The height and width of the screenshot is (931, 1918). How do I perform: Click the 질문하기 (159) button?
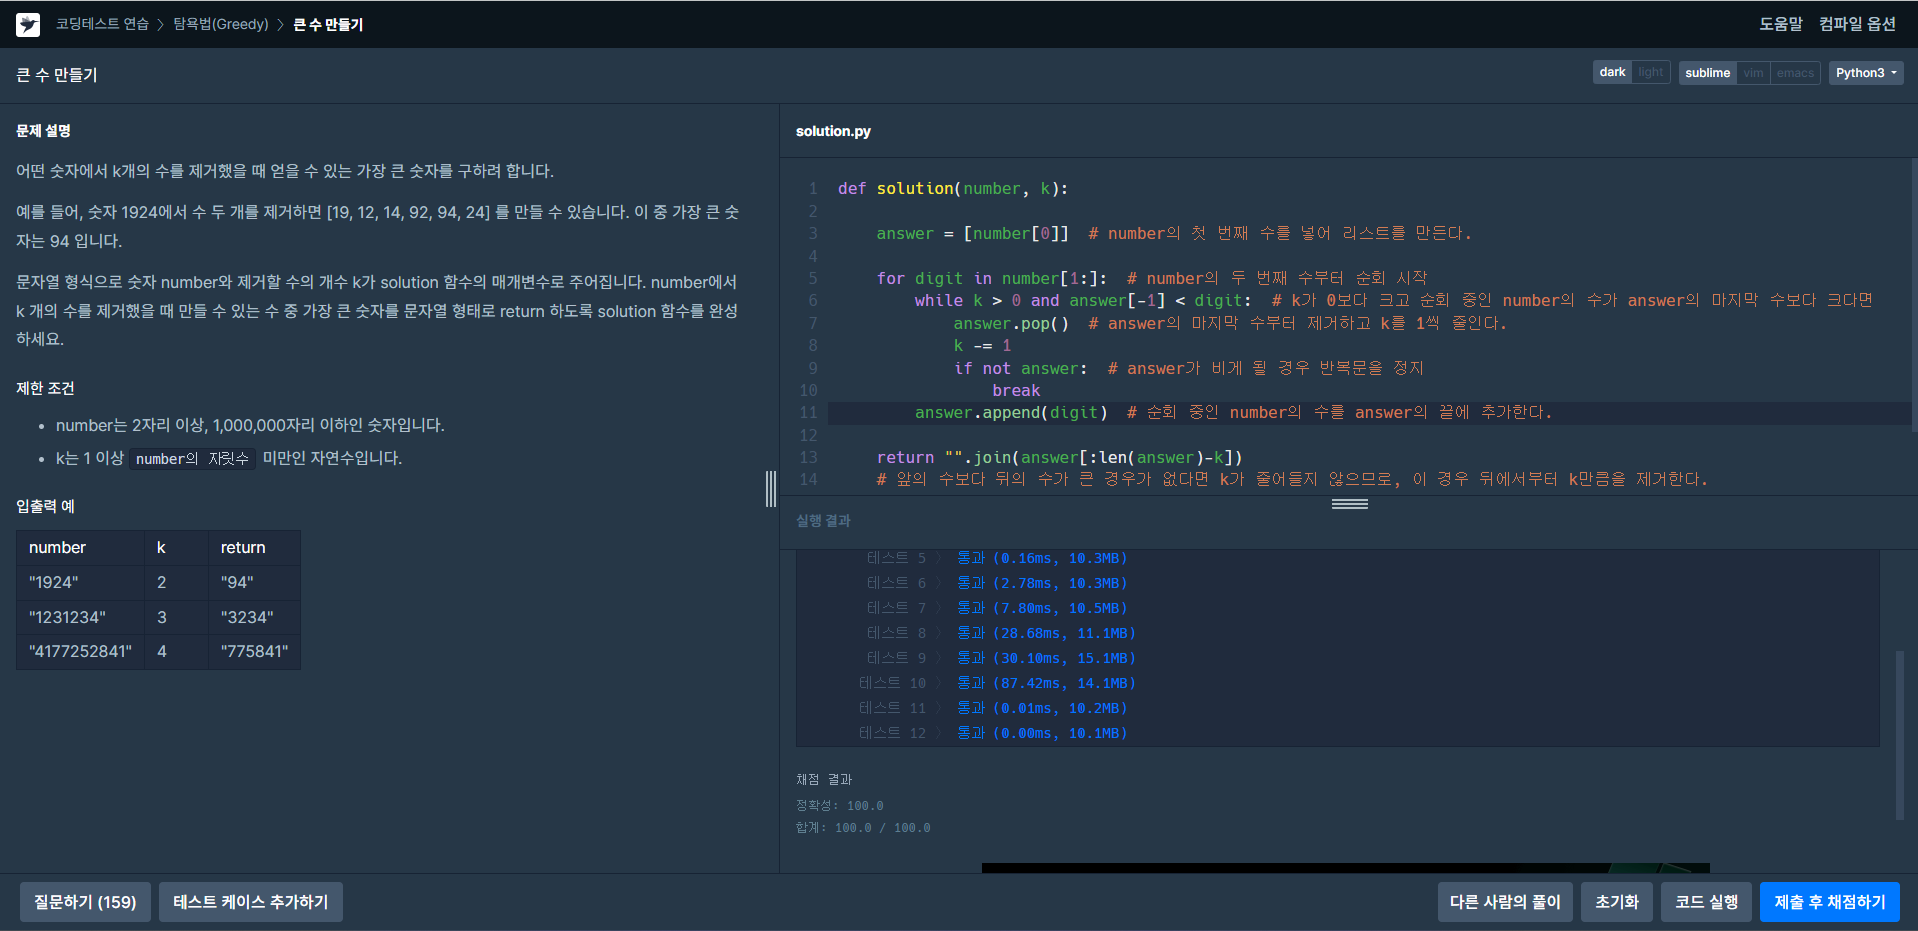(x=85, y=902)
